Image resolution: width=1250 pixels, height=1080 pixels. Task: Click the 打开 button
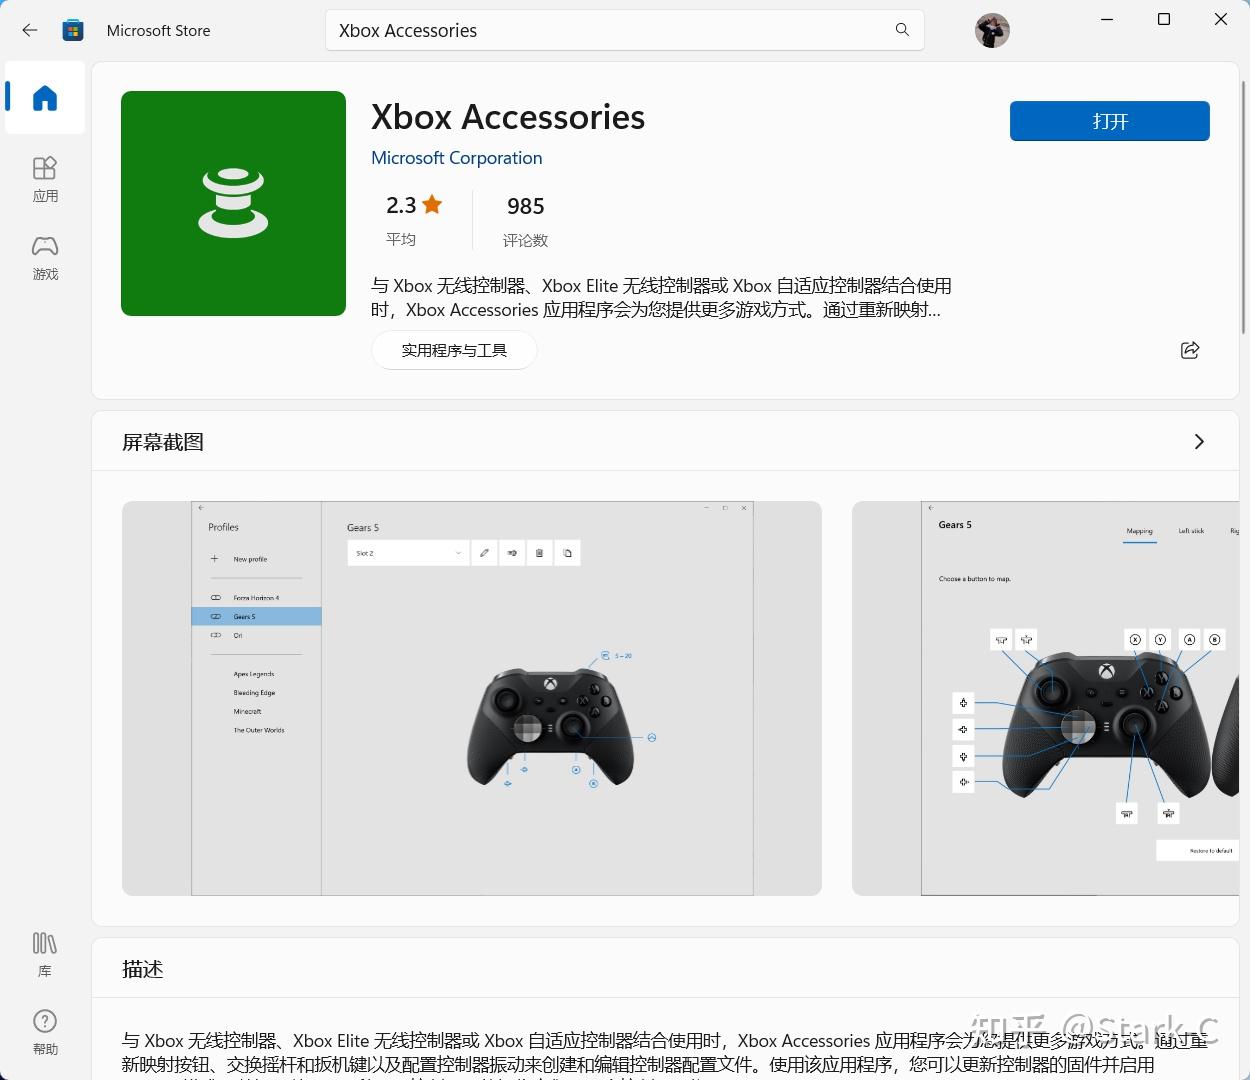click(x=1110, y=121)
